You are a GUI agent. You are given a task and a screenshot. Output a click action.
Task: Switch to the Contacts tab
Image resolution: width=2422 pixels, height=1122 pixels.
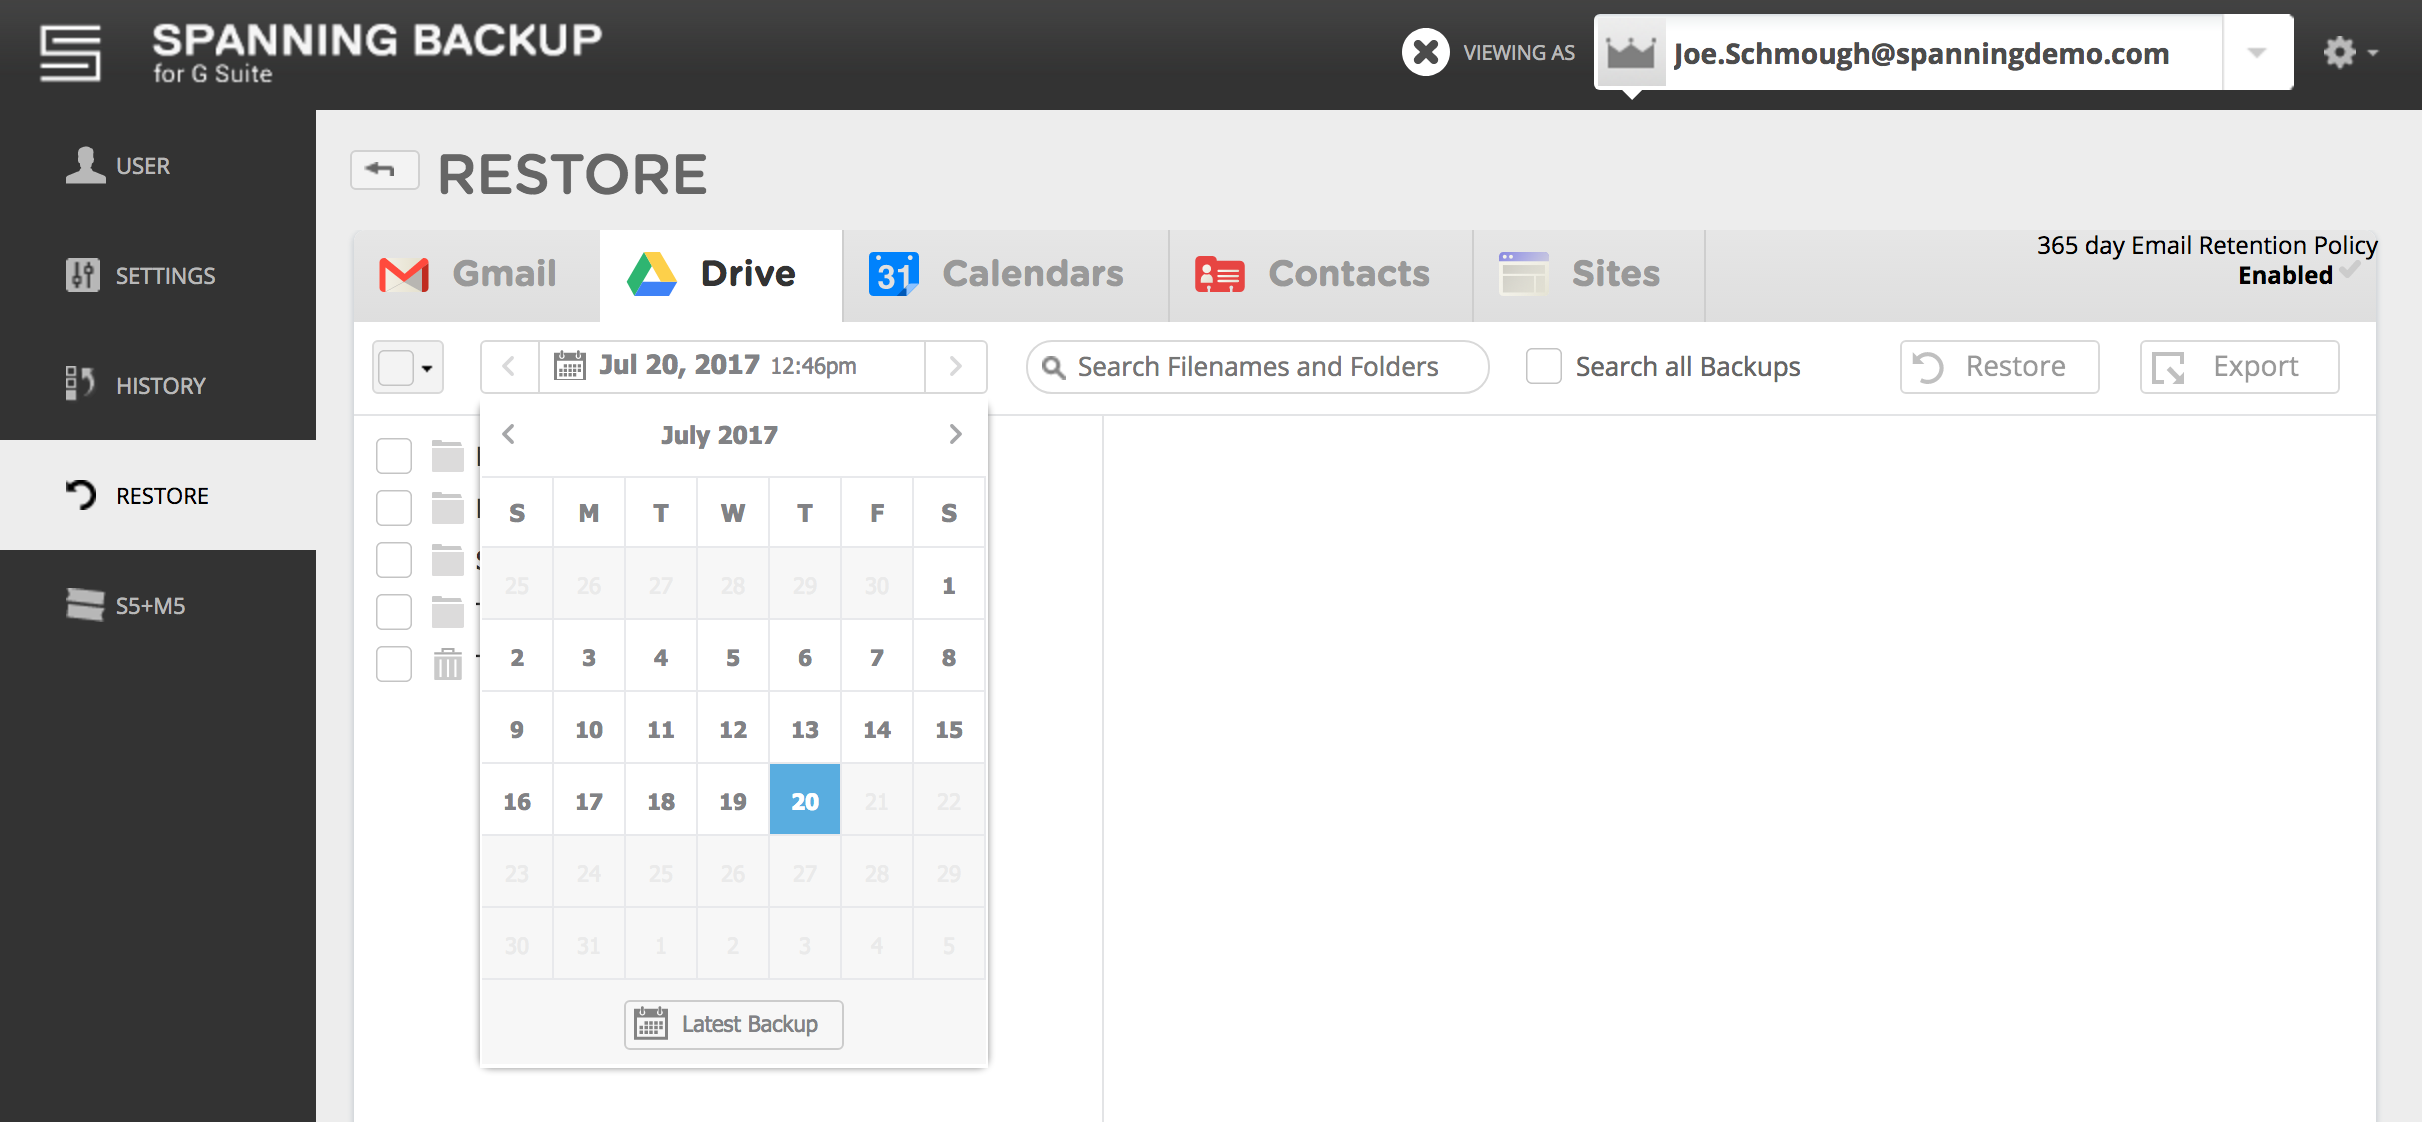pyautogui.click(x=1321, y=275)
